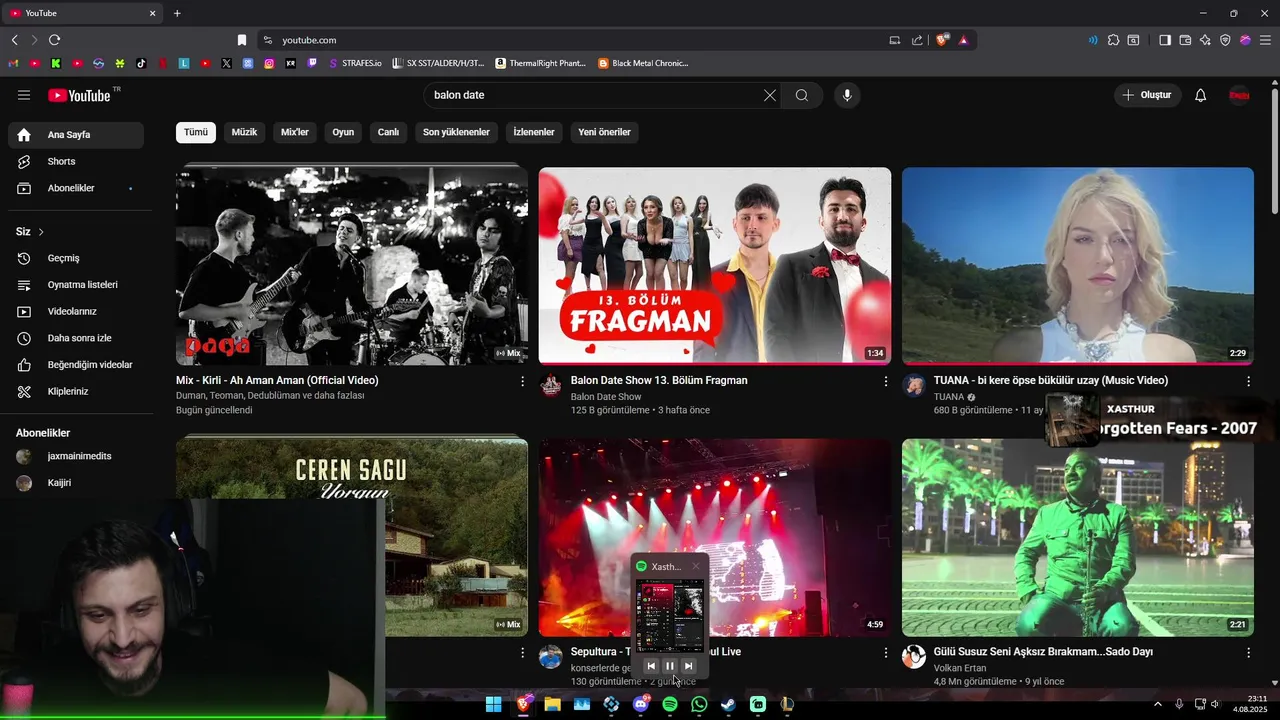Open the Kirli - Ah Aman Aman mix thumbnail
Viewport: 1280px width, 720px height.
pos(352,265)
